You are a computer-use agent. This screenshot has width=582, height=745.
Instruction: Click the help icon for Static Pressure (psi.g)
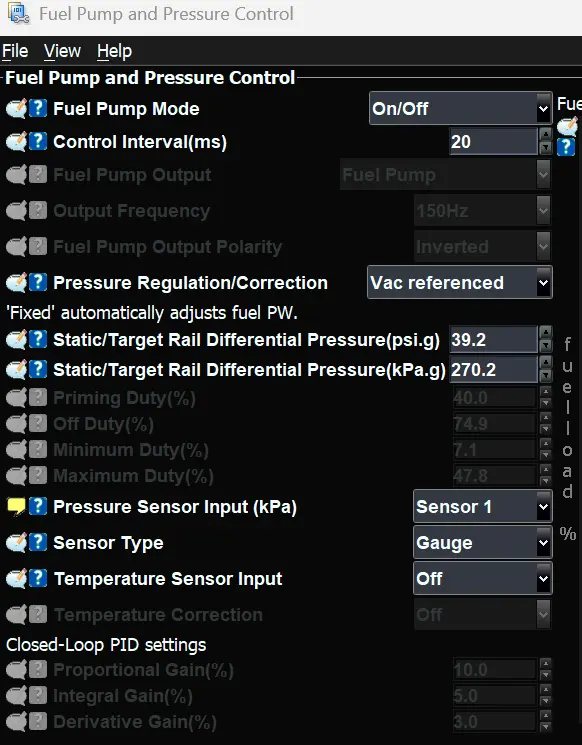[38, 339]
